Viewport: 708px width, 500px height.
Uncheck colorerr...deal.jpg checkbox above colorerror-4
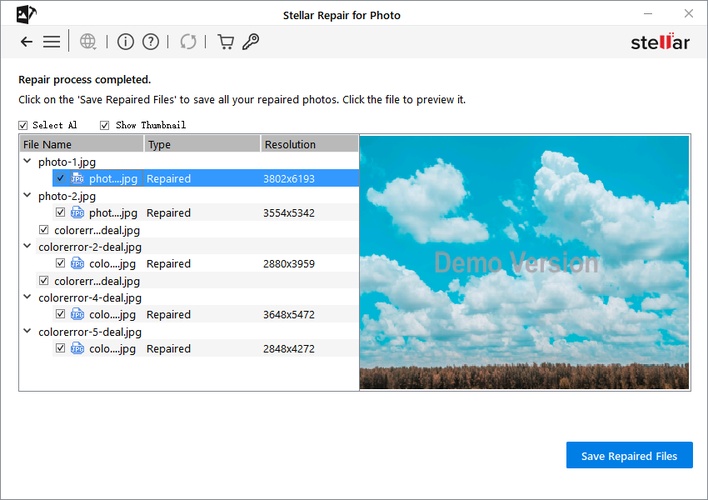click(x=44, y=280)
